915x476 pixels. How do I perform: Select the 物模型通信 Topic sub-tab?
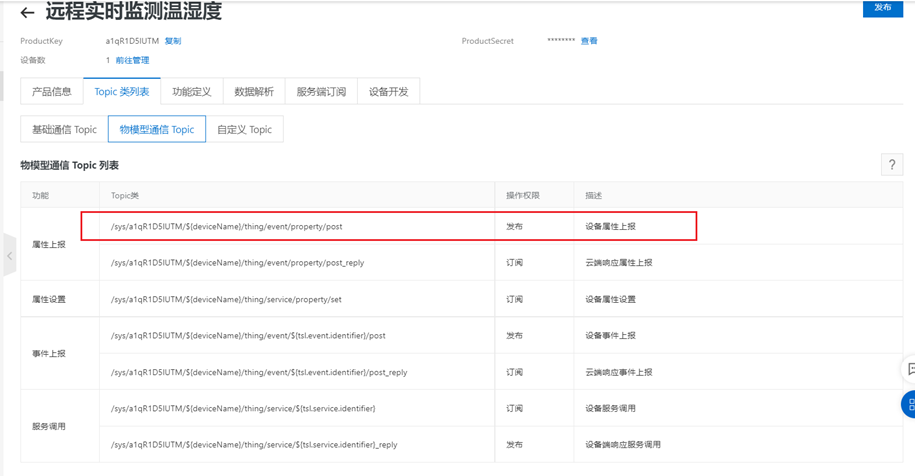tap(157, 130)
